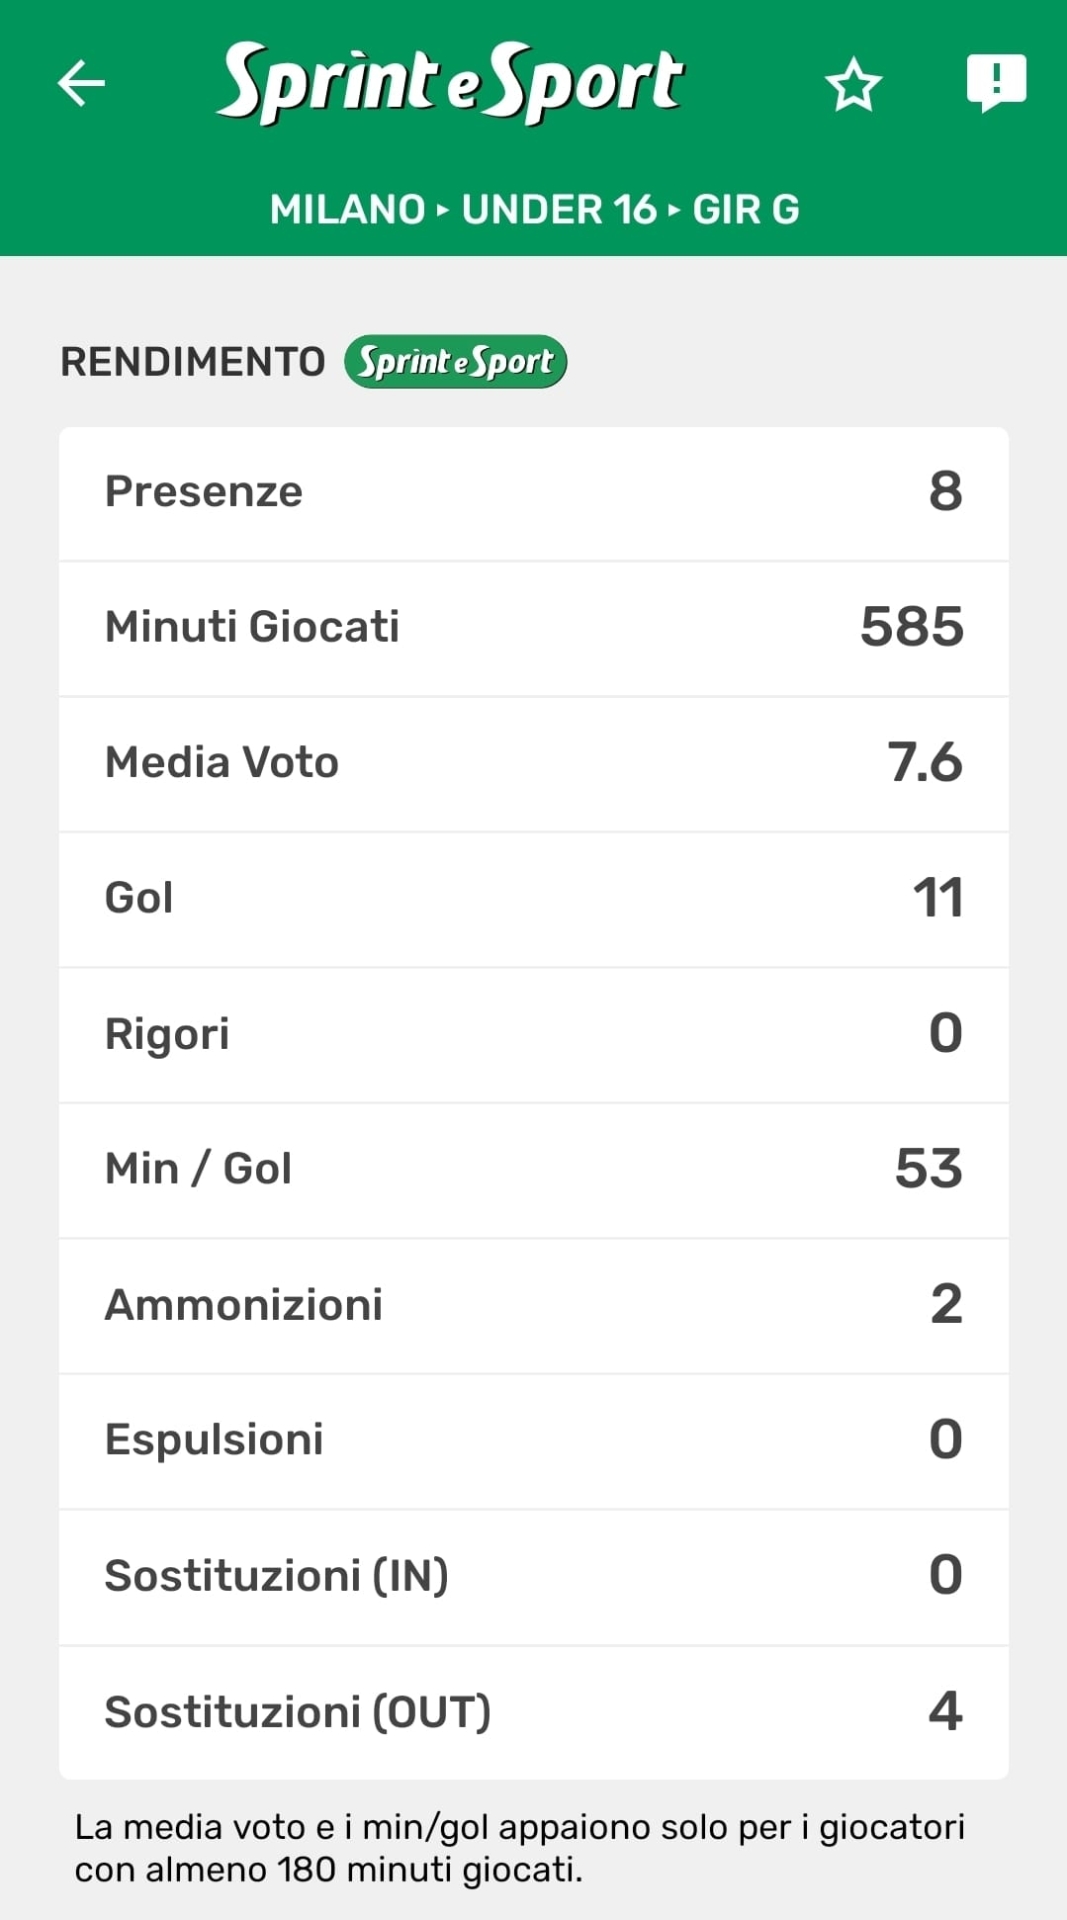This screenshot has height=1920, width=1067.
Task: Tap the green Sprint e Sport badge
Action: coord(456,362)
